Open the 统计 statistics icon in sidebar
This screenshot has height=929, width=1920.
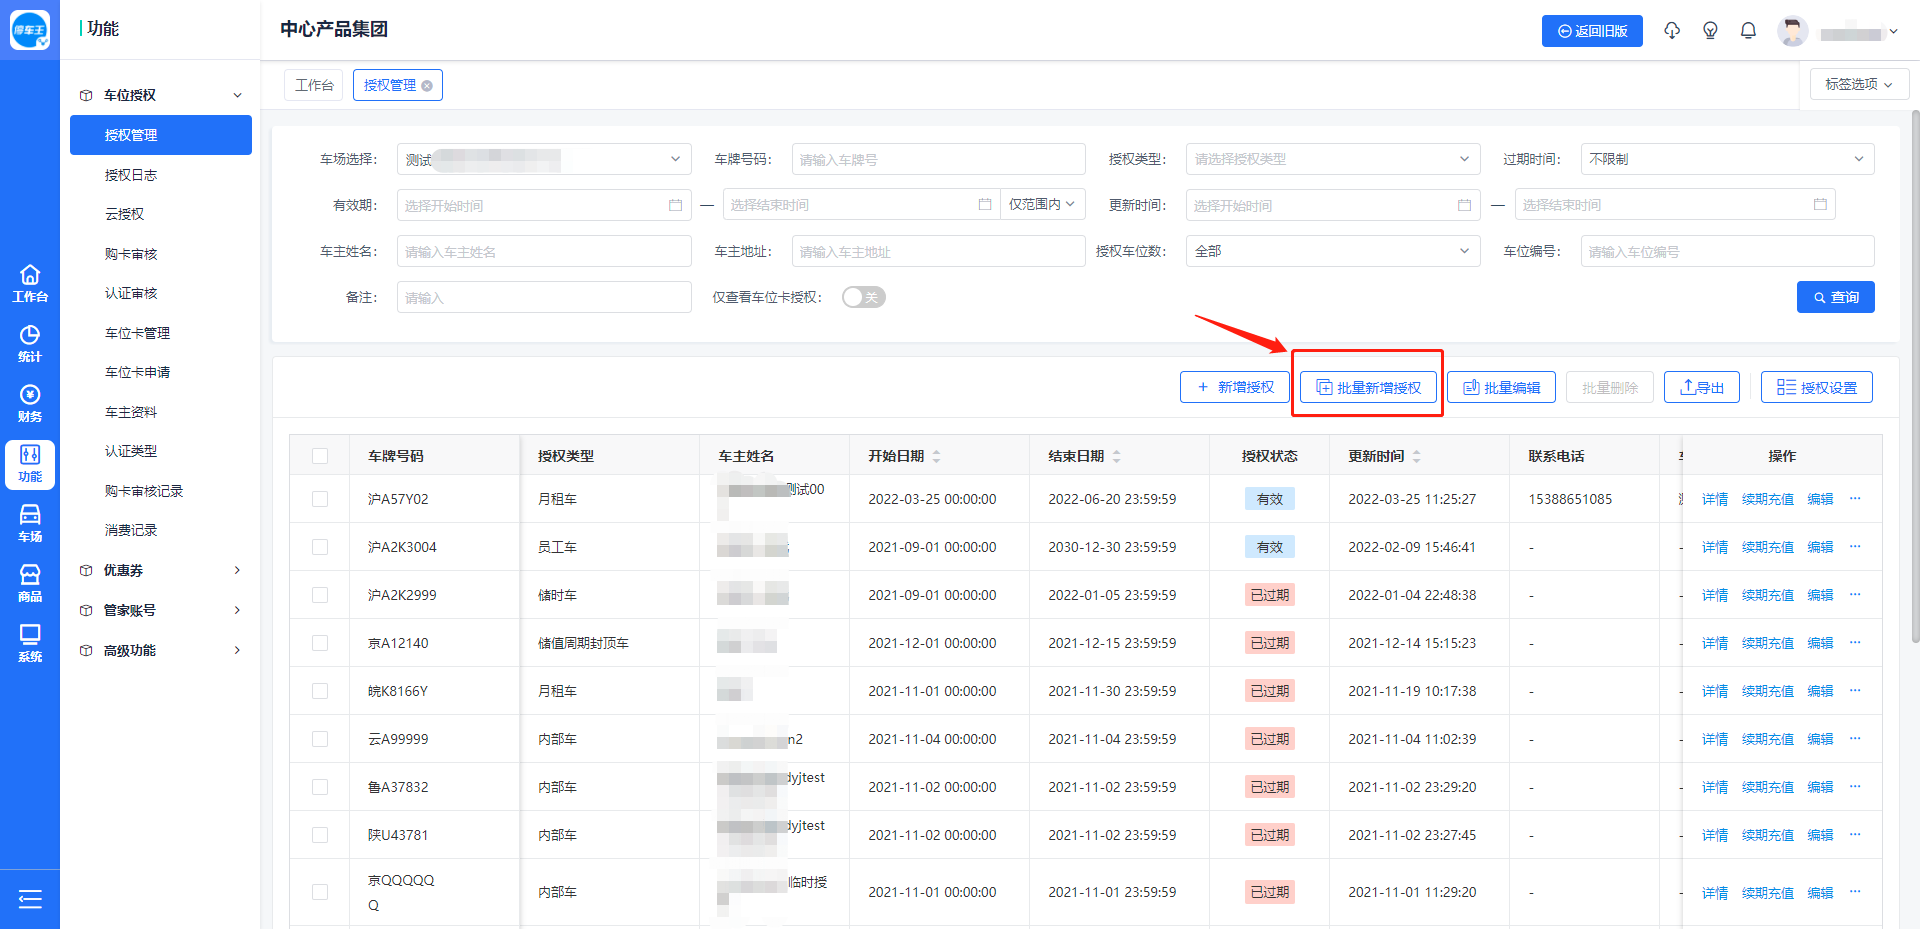(x=30, y=343)
